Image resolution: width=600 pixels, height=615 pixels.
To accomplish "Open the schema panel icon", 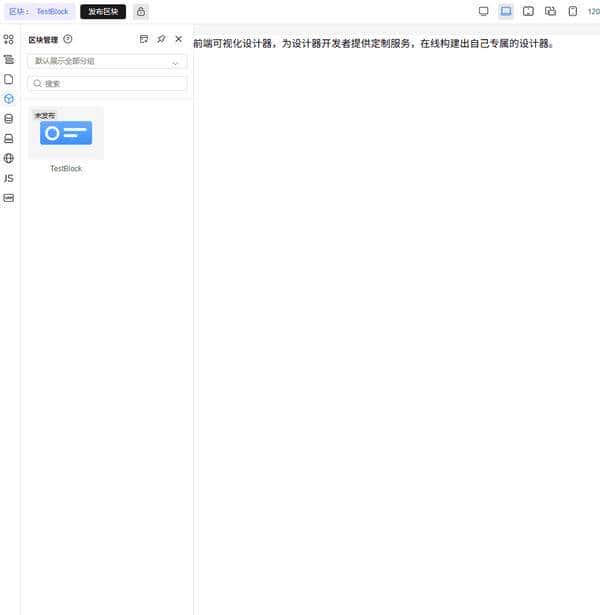I will (x=9, y=198).
